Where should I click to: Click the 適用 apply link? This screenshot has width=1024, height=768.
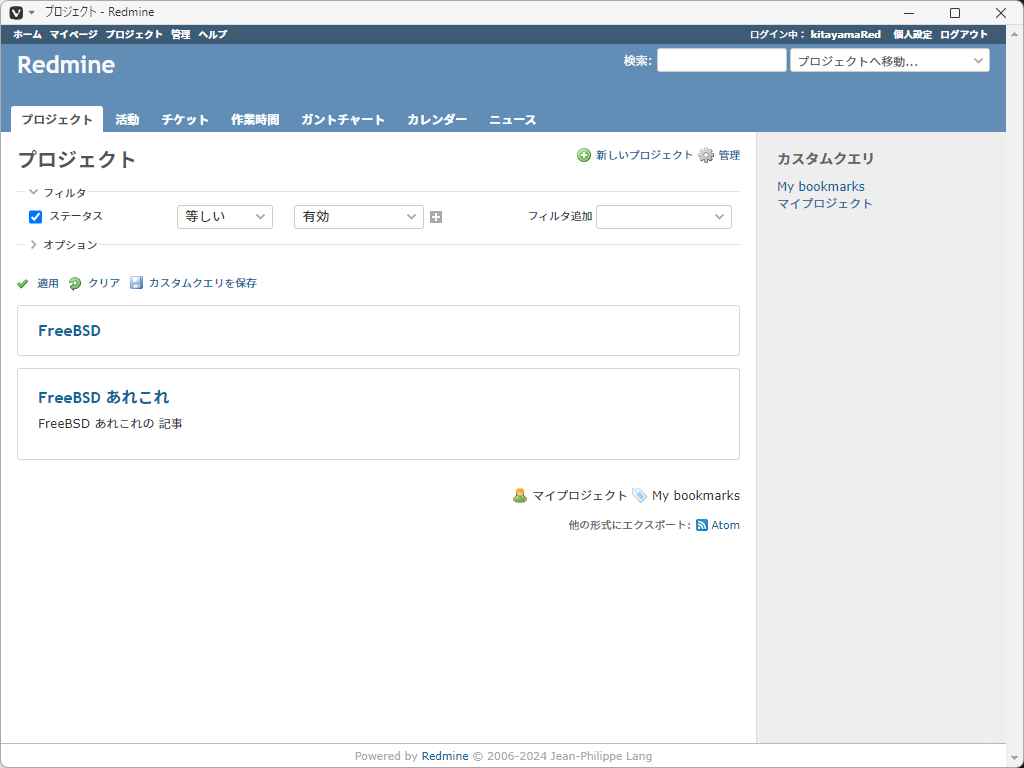point(48,283)
